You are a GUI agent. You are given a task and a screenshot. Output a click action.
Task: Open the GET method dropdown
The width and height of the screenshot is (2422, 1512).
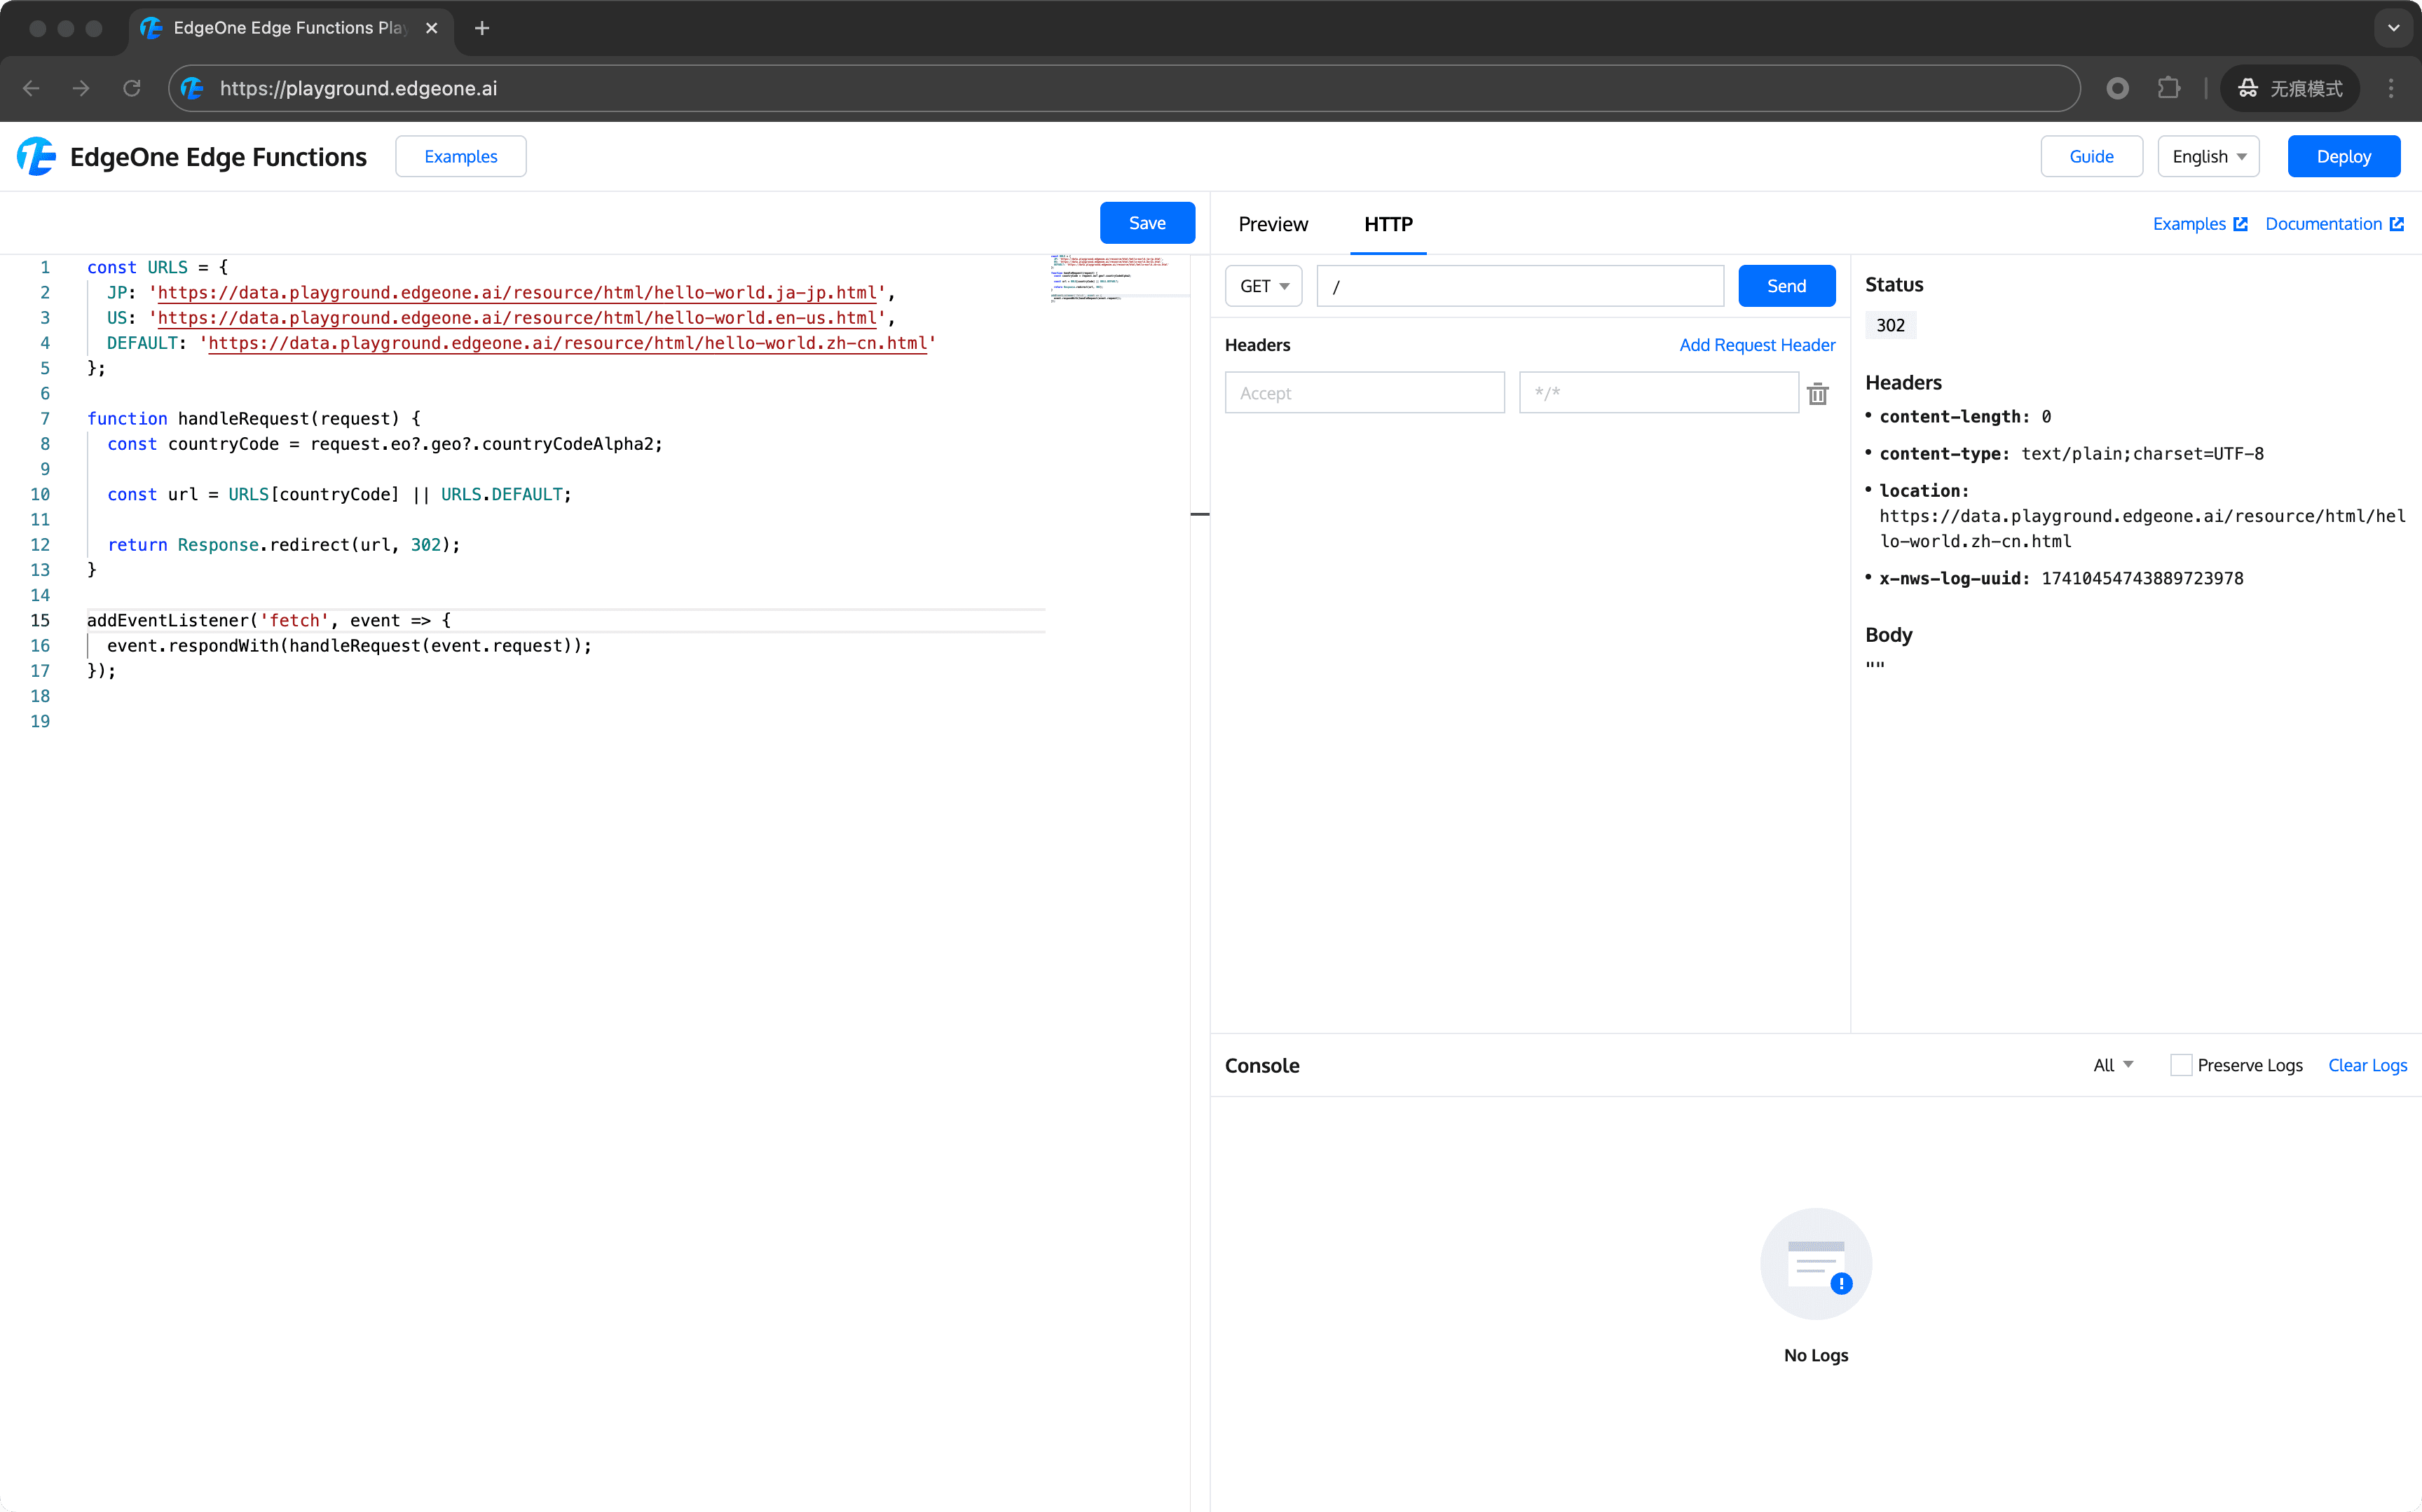coord(1263,286)
